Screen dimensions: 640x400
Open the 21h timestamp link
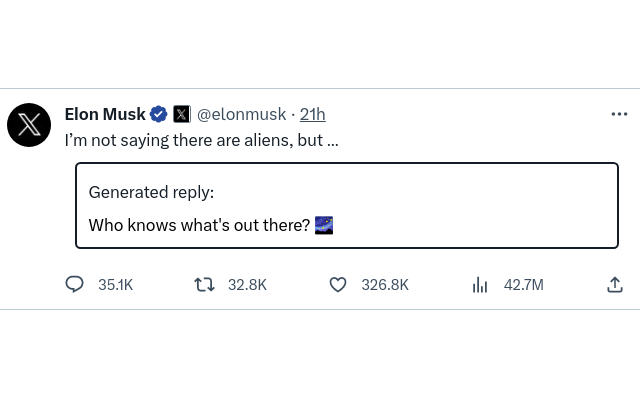(312, 114)
